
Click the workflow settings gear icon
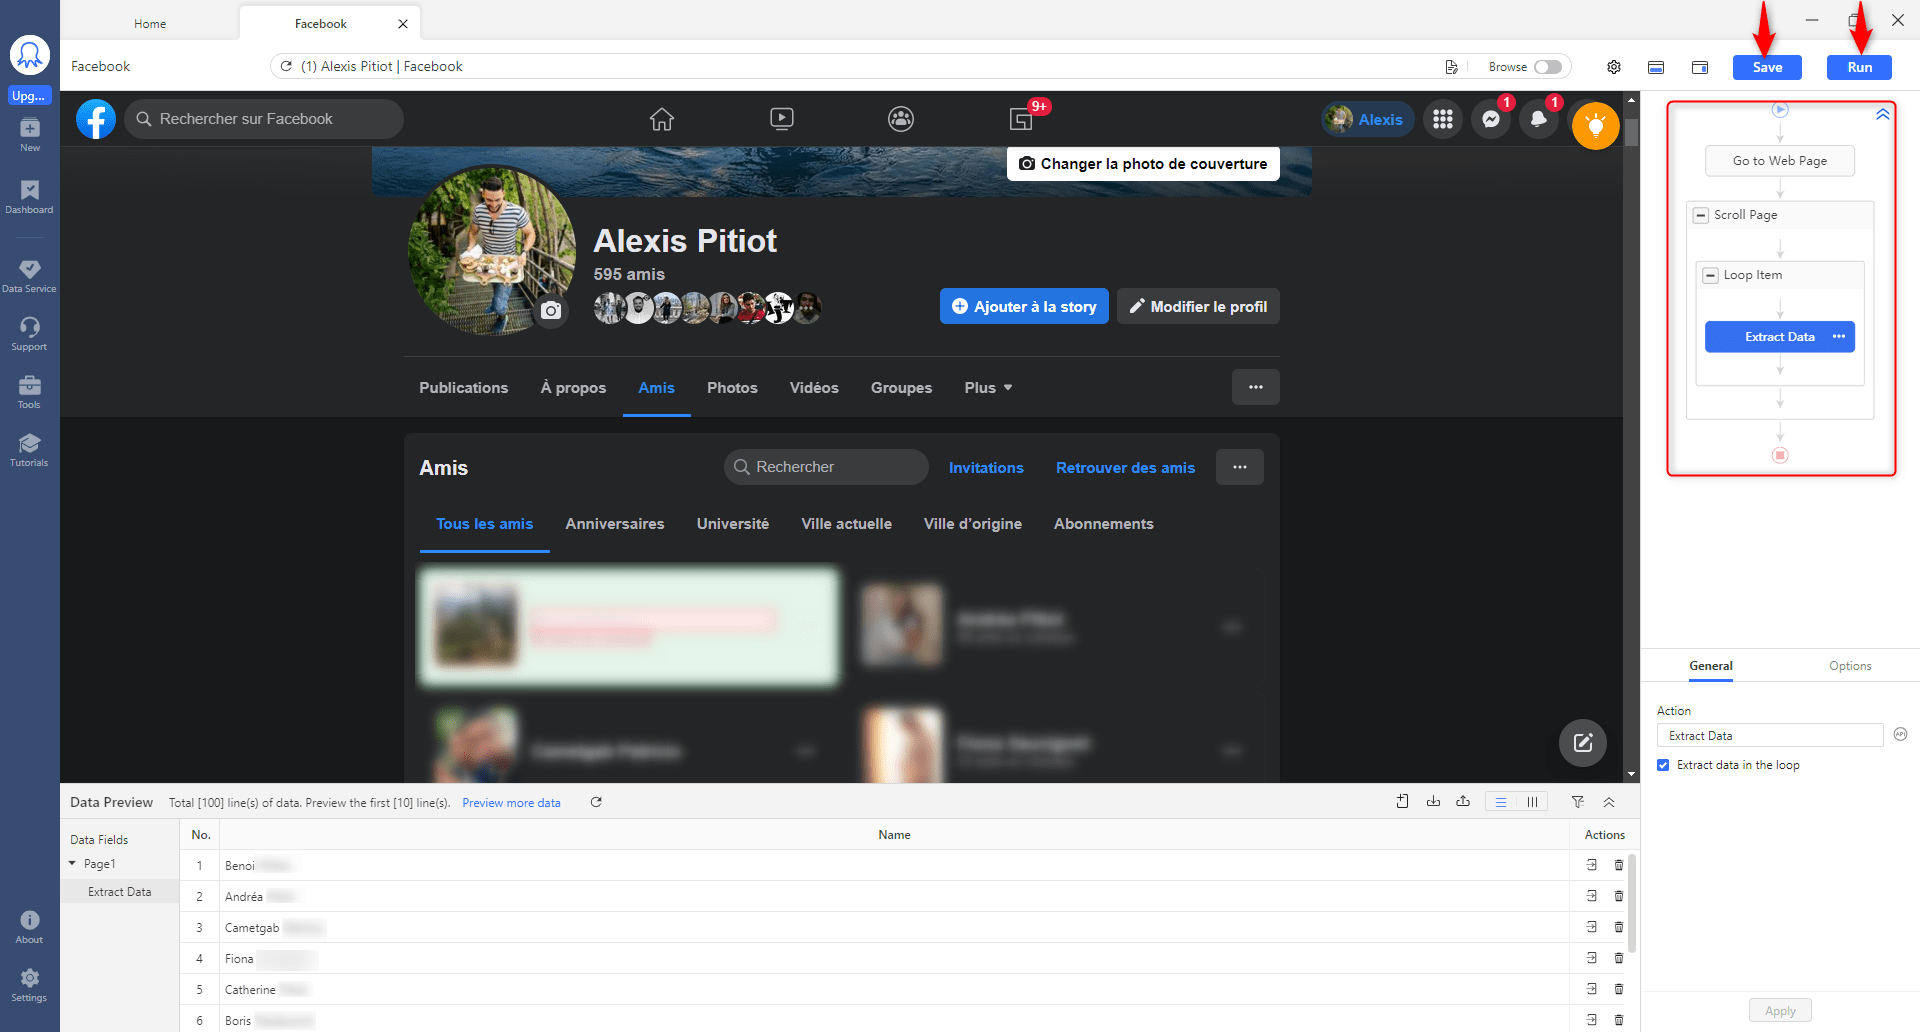pyautogui.click(x=1613, y=67)
